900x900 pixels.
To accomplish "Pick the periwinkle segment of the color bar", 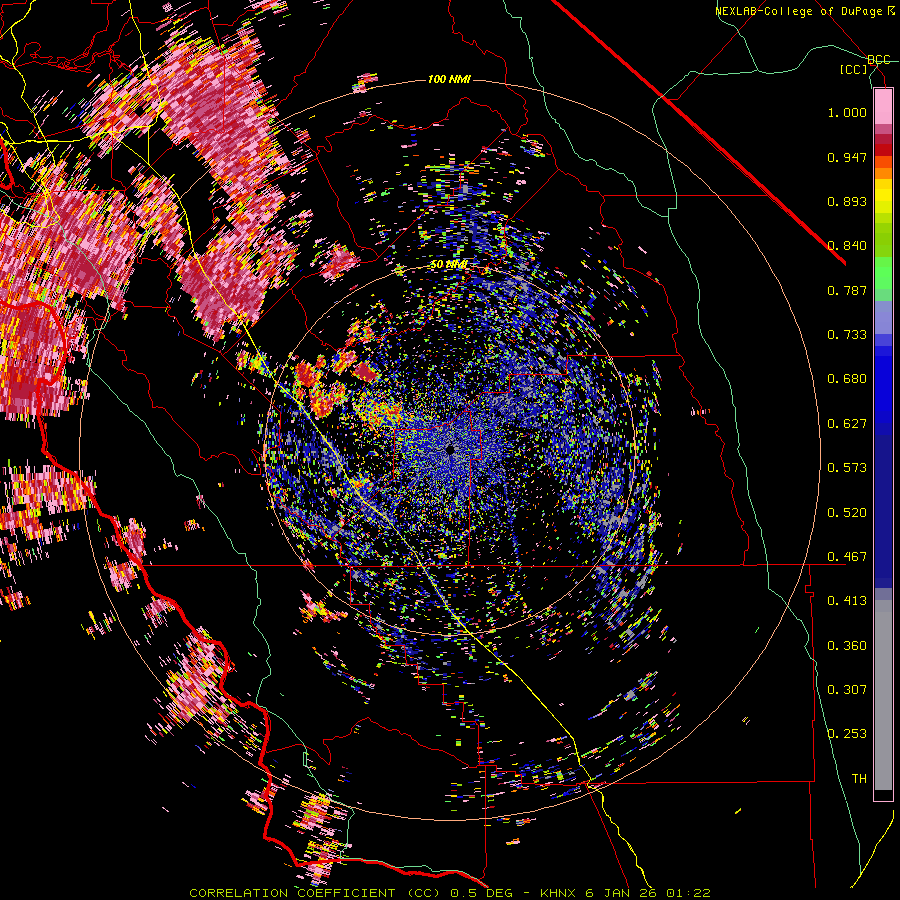I will (x=883, y=317).
